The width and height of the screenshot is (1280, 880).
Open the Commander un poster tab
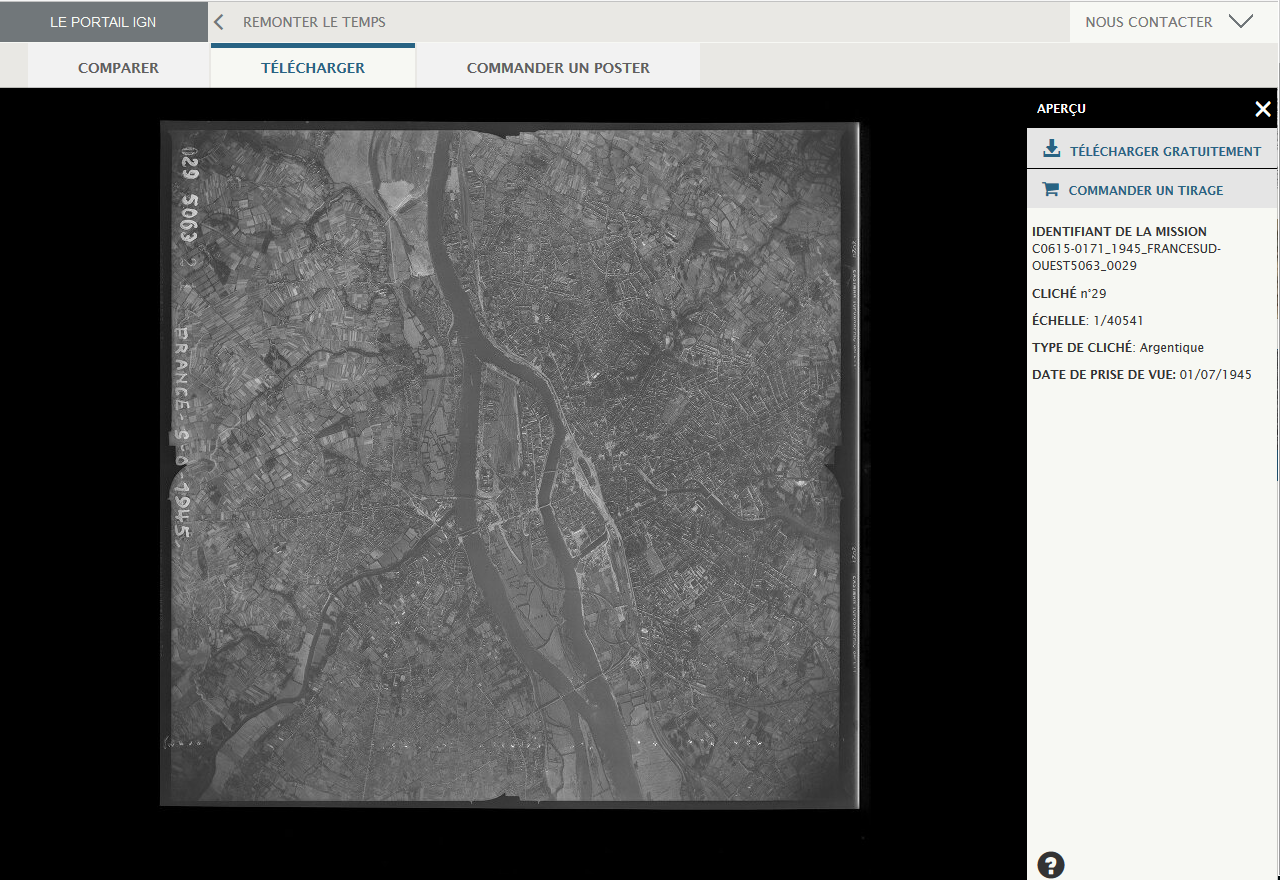(x=558, y=68)
